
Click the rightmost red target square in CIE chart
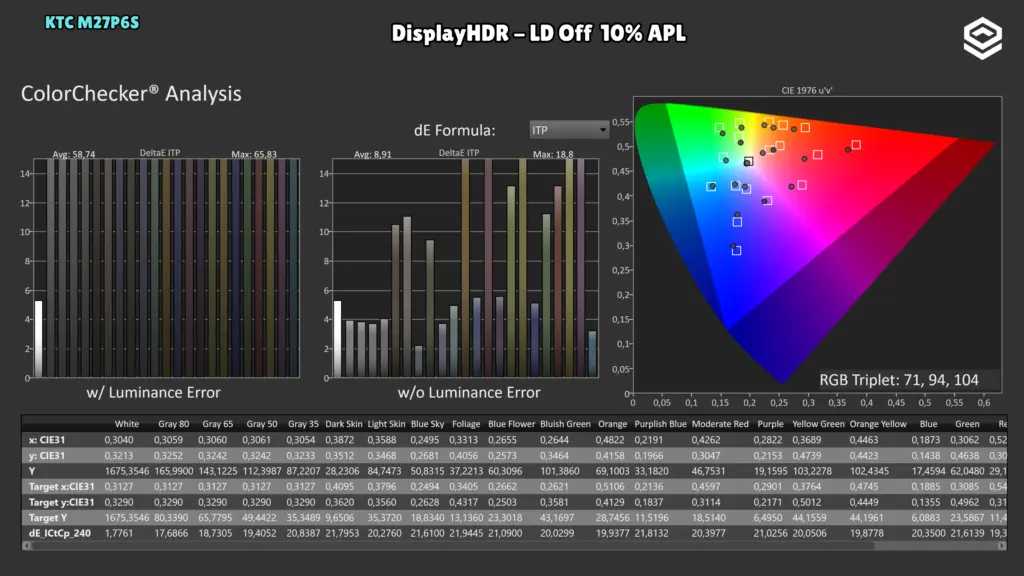tap(856, 145)
